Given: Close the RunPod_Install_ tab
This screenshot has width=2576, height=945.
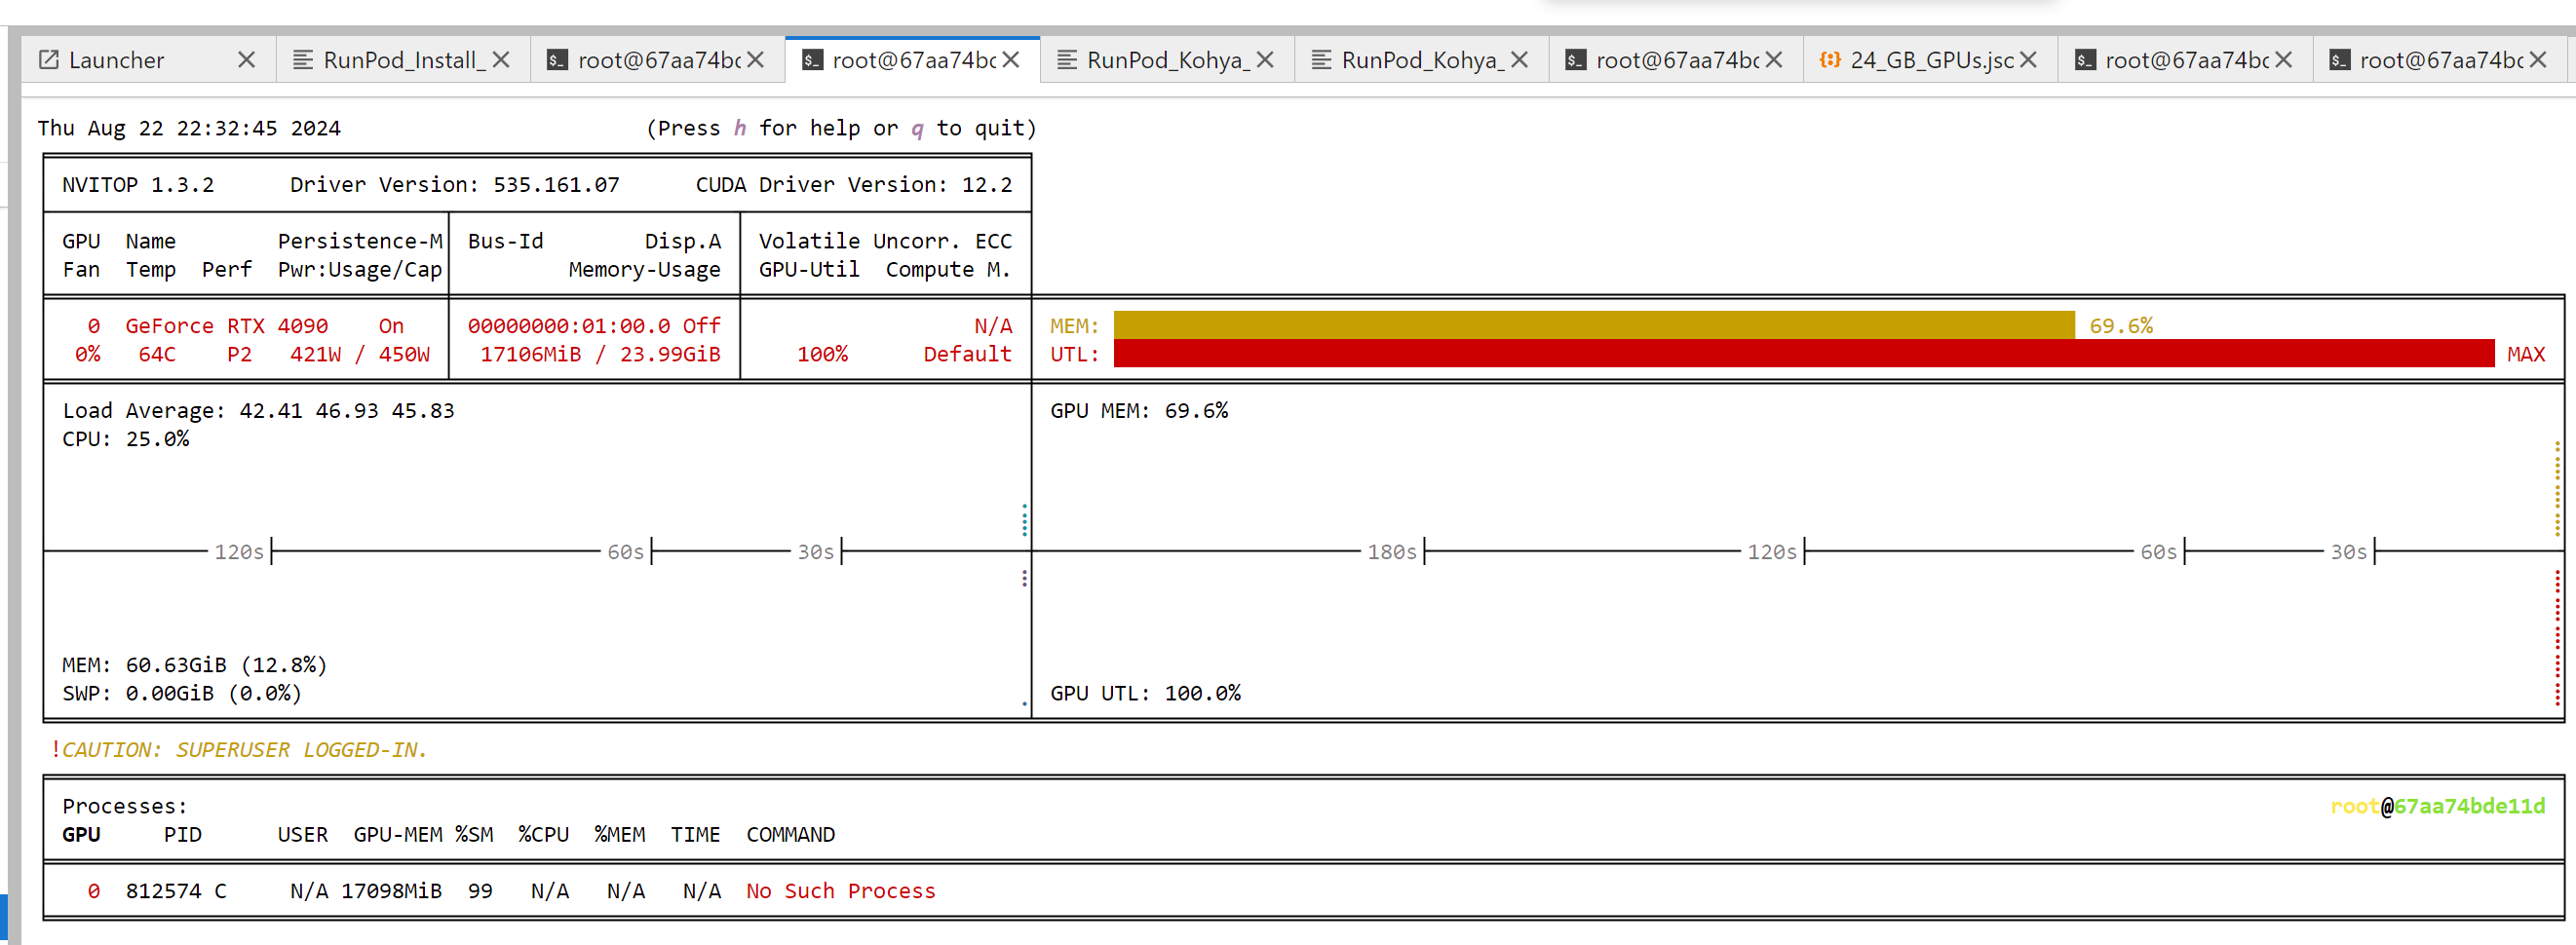Looking at the screenshot, I should pyautogui.click(x=501, y=60).
